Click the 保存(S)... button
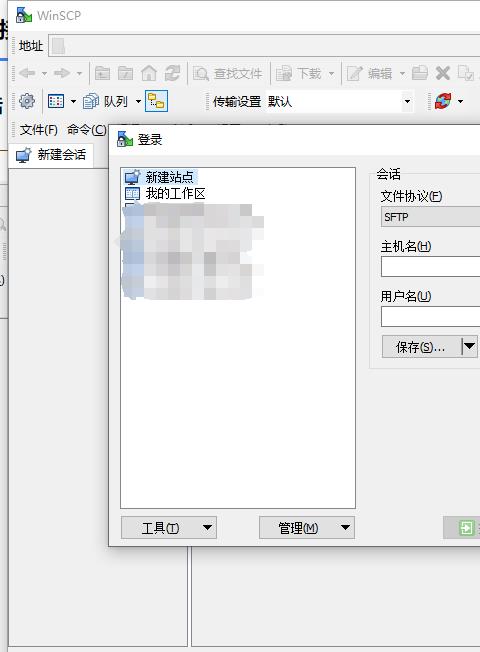 coord(421,347)
